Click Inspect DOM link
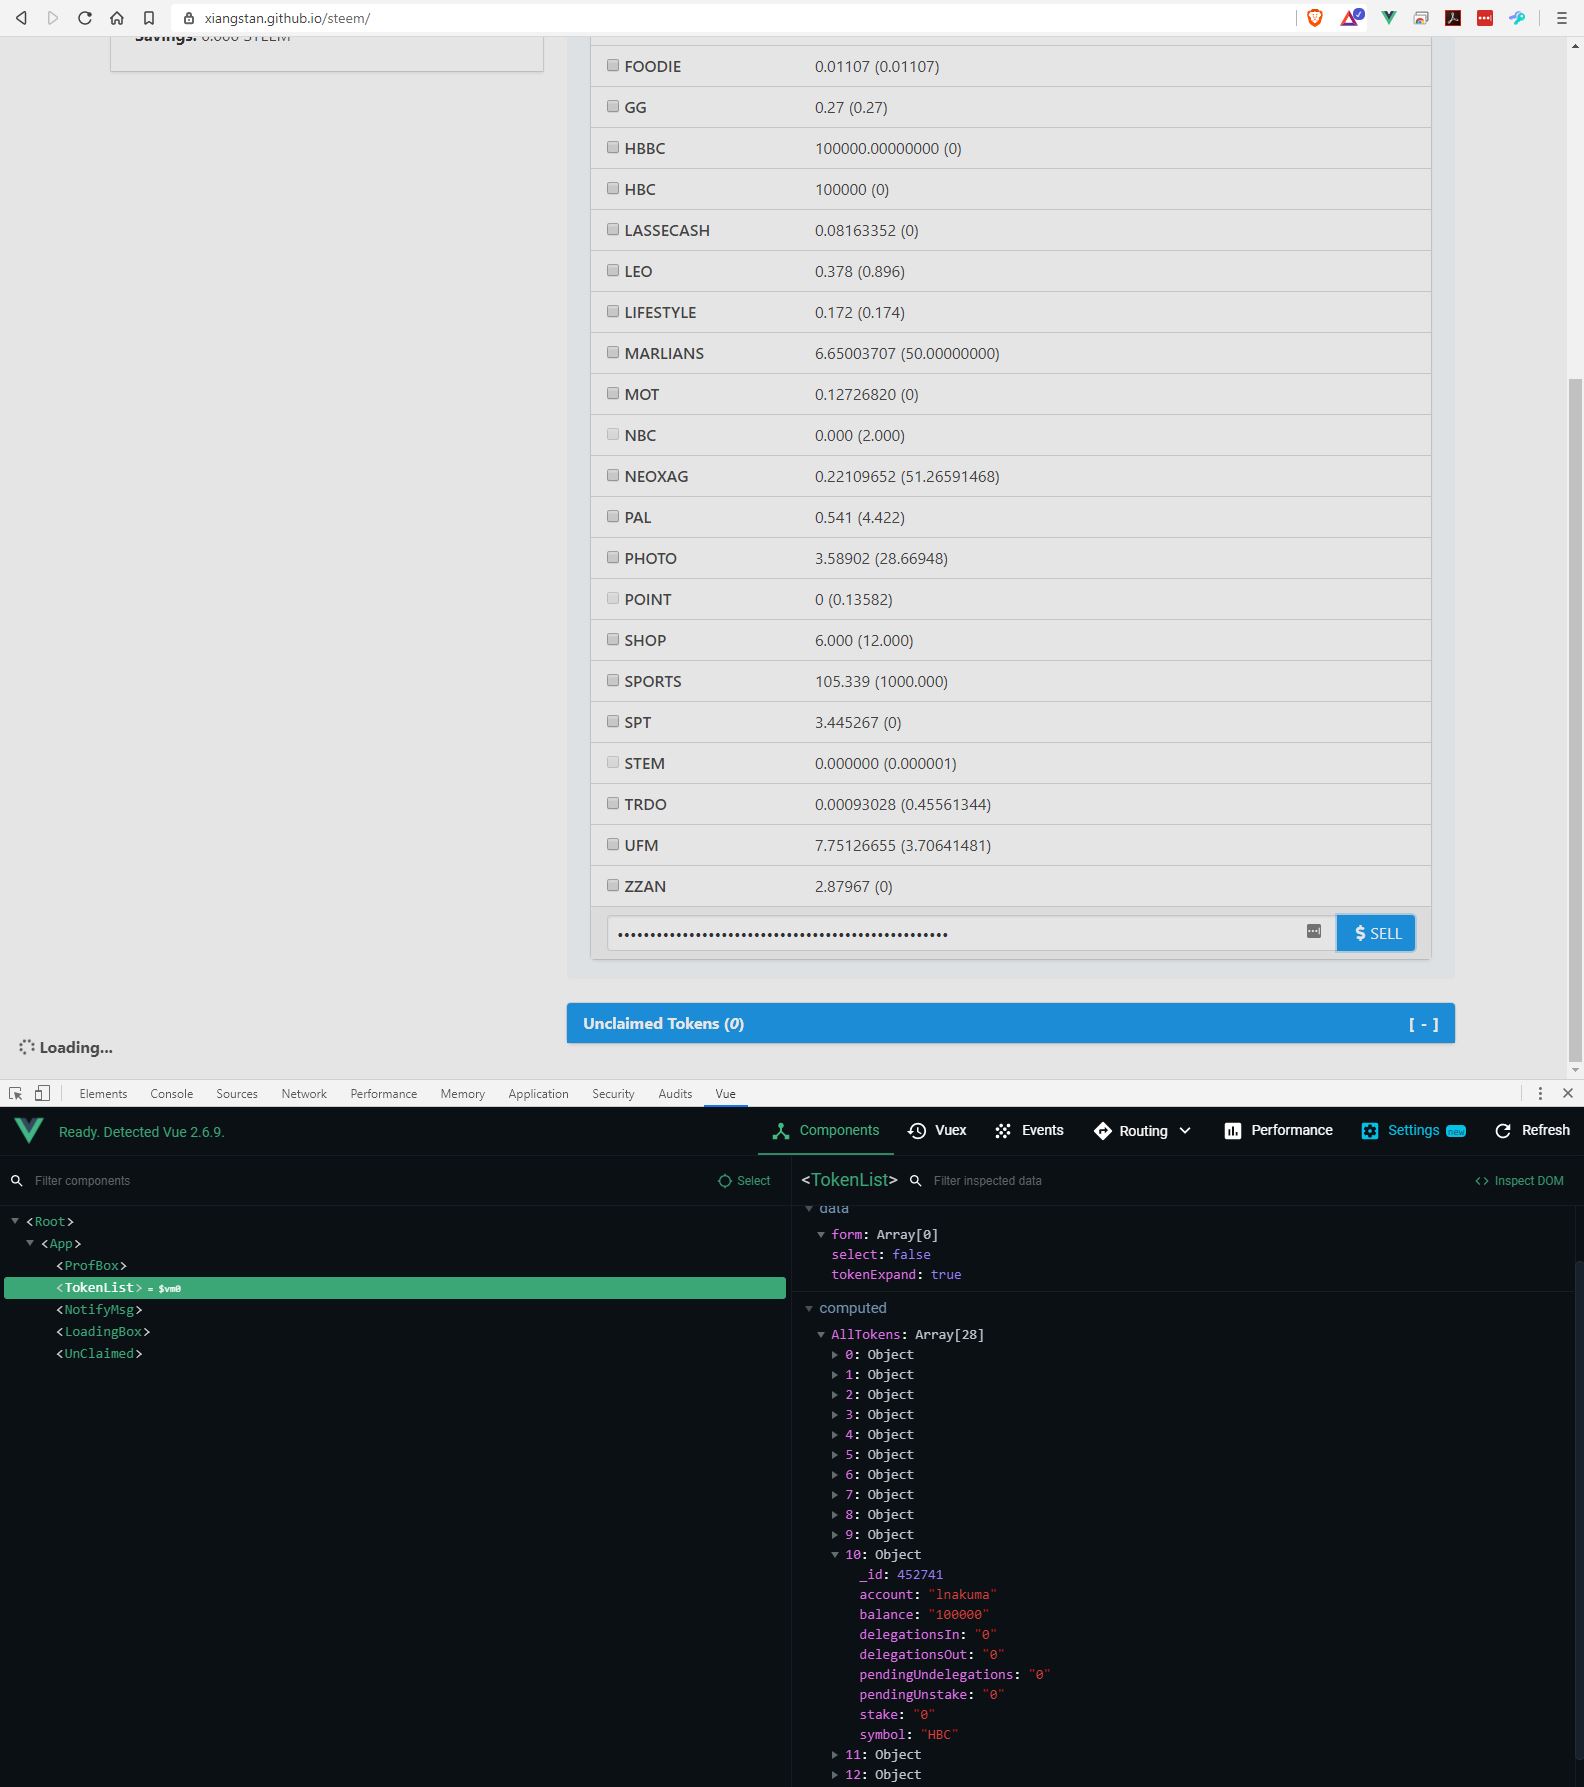This screenshot has width=1584, height=1787. point(1519,1181)
